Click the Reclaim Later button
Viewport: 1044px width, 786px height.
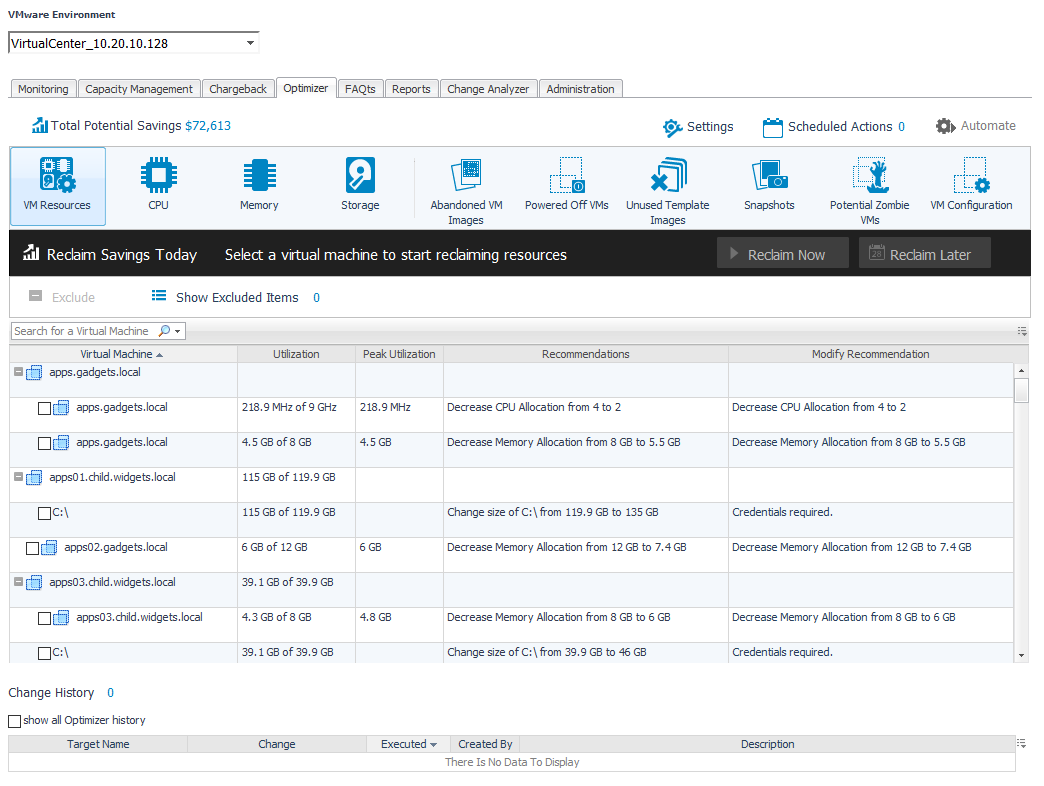pyautogui.click(x=925, y=253)
